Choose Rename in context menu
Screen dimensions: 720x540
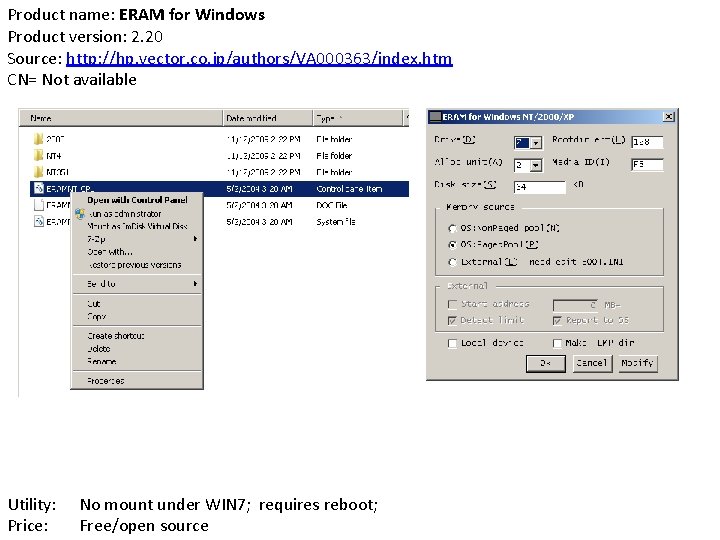coord(137,362)
